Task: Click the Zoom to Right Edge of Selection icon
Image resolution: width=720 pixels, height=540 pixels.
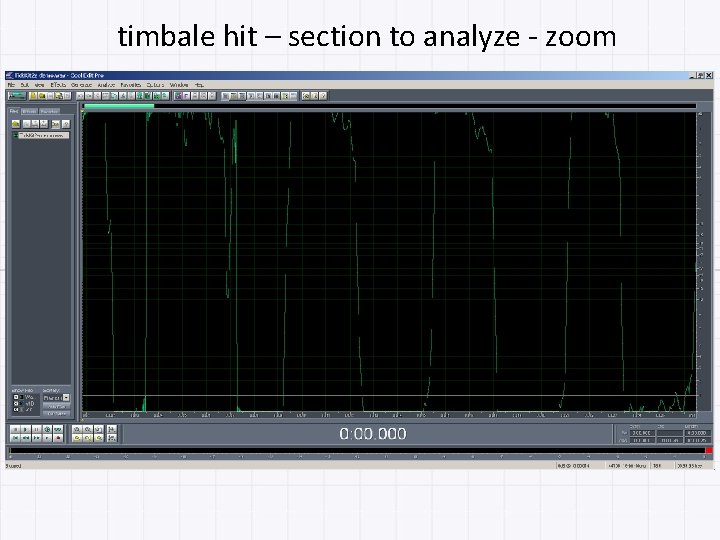Action: coord(99,438)
